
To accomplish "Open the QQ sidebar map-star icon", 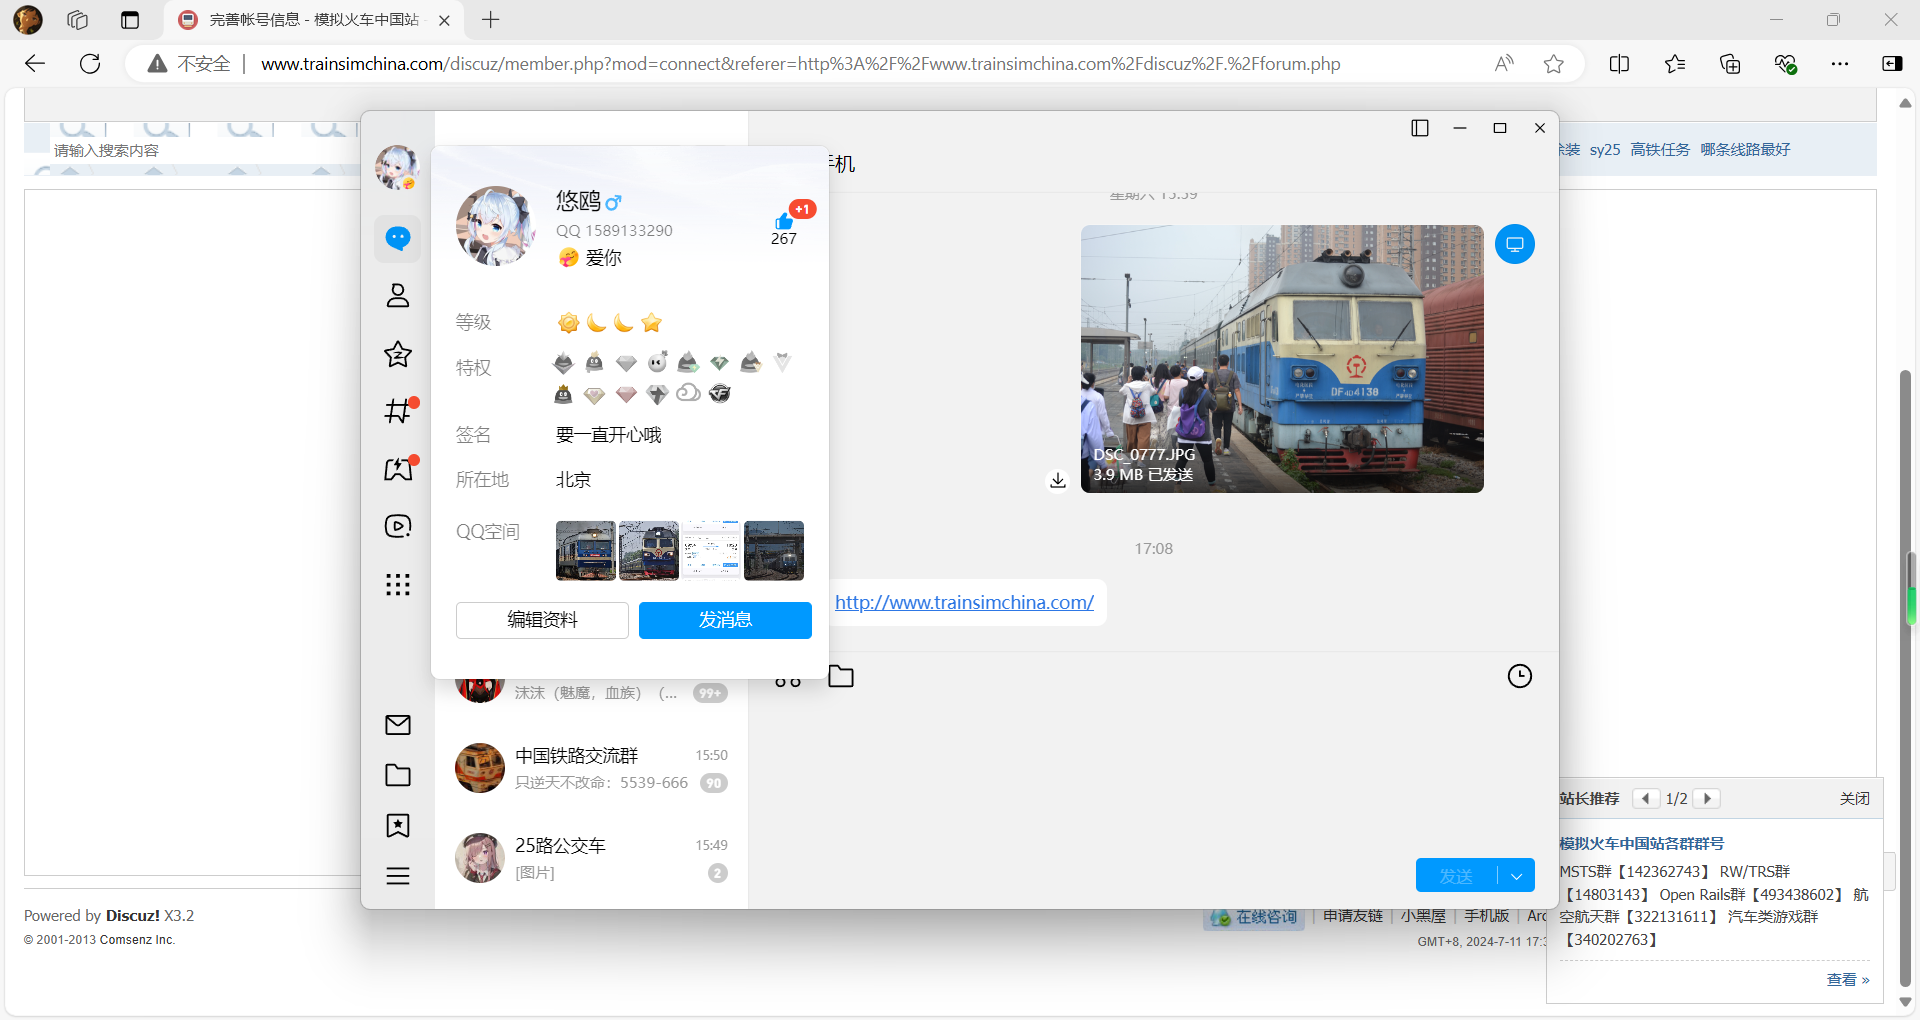I will (x=398, y=469).
